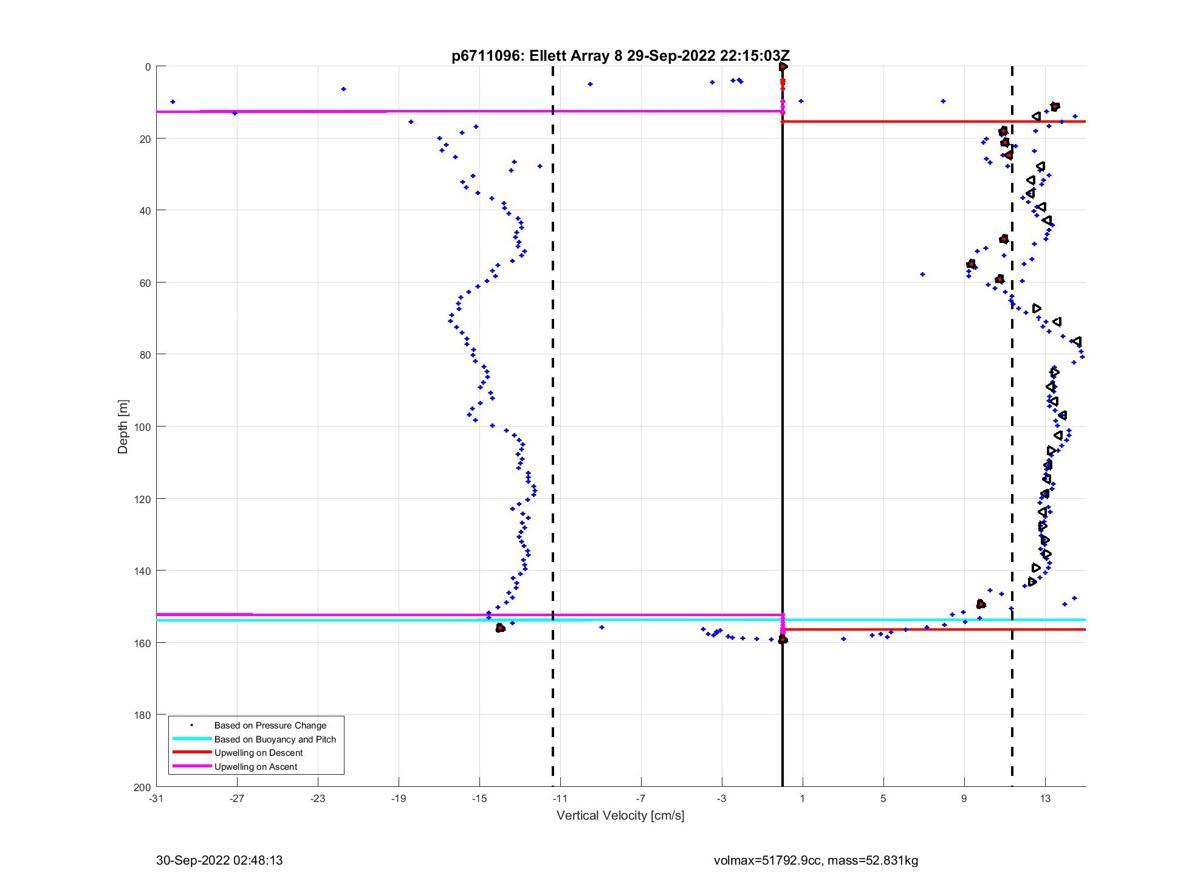The width and height of the screenshot is (1200, 885).
Task: Click the timestamp '30-Sep-2022 02:48:13'
Action: [219, 860]
